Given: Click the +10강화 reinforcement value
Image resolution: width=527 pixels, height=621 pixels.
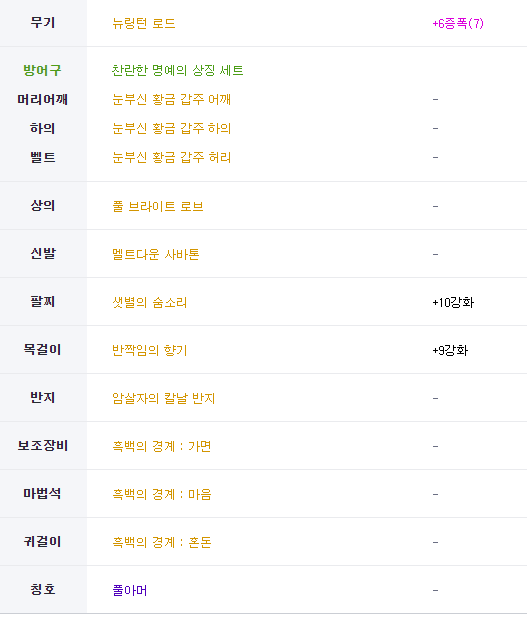Looking at the screenshot, I should coord(453,303).
